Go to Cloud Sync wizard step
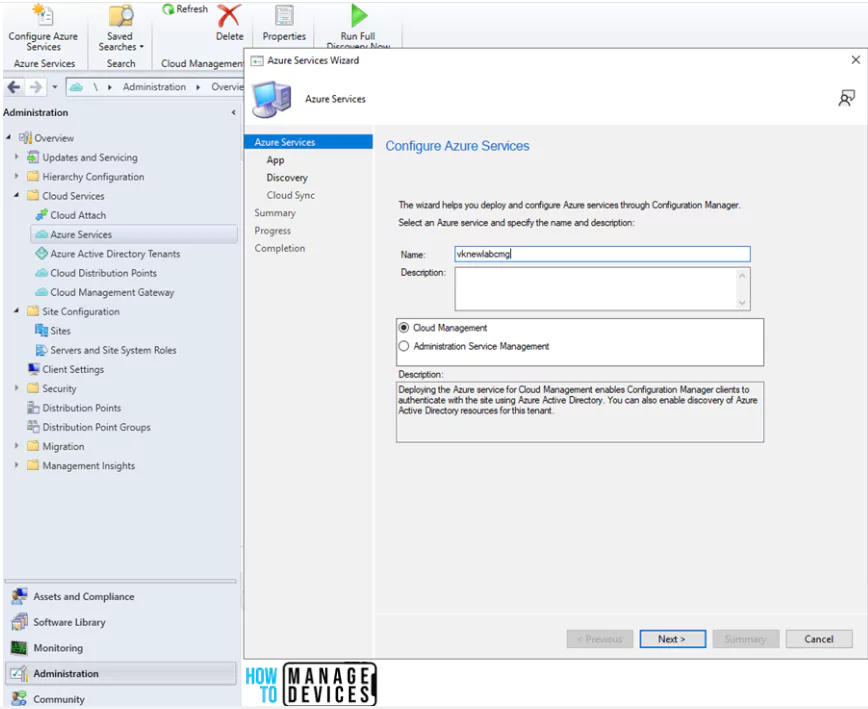 (291, 195)
